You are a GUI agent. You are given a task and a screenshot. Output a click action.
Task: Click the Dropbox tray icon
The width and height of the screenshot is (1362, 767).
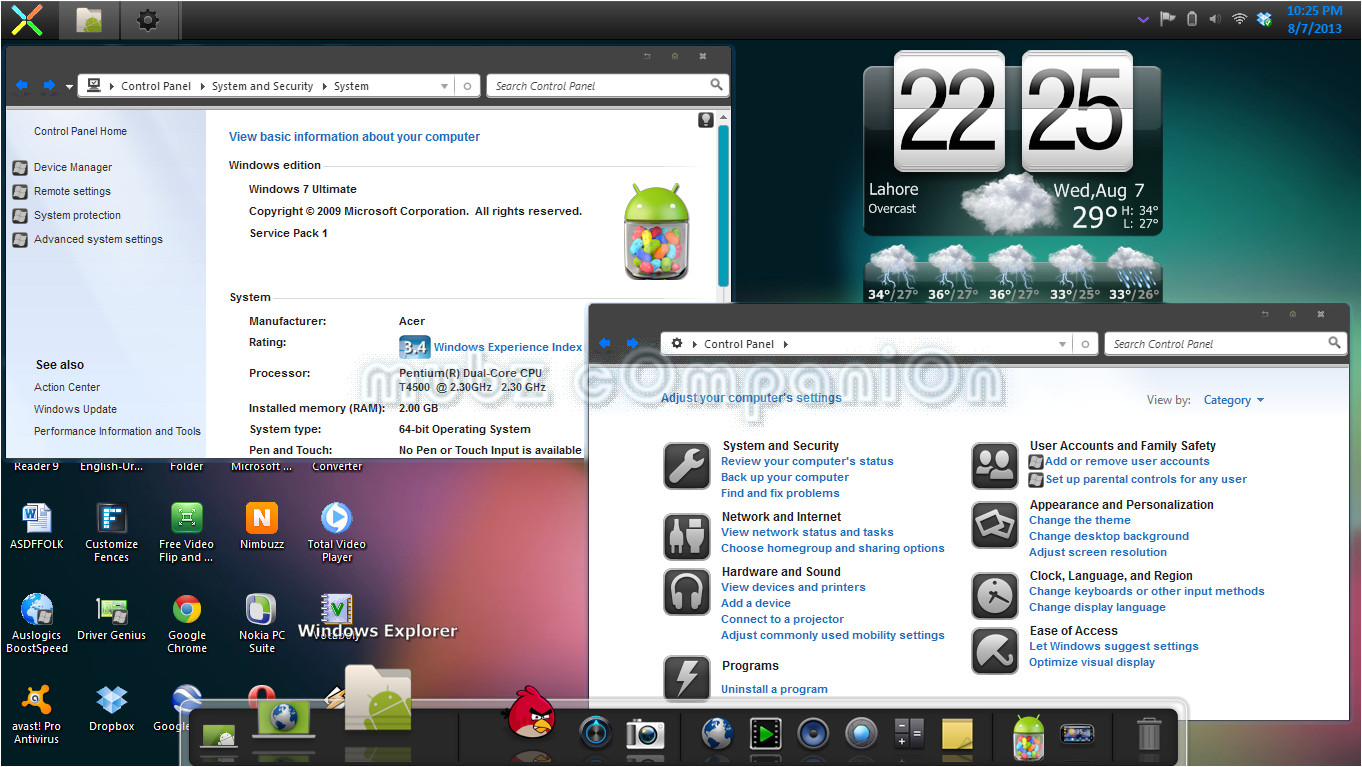(x=1264, y=19)
